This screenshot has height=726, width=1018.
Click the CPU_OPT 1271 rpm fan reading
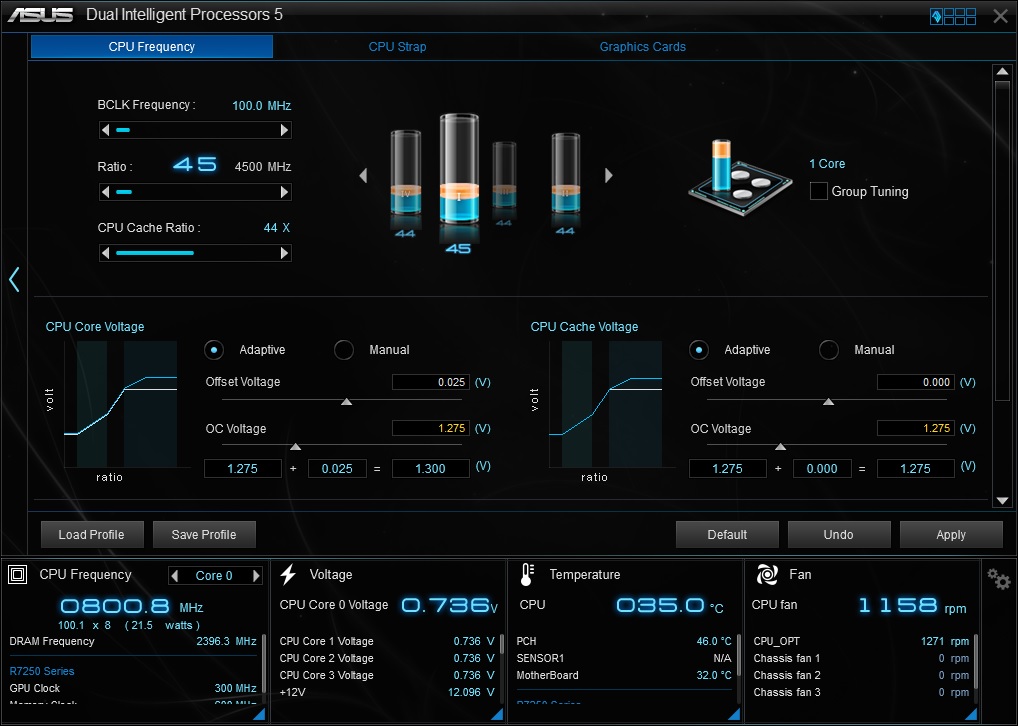(x=945, y=641)
